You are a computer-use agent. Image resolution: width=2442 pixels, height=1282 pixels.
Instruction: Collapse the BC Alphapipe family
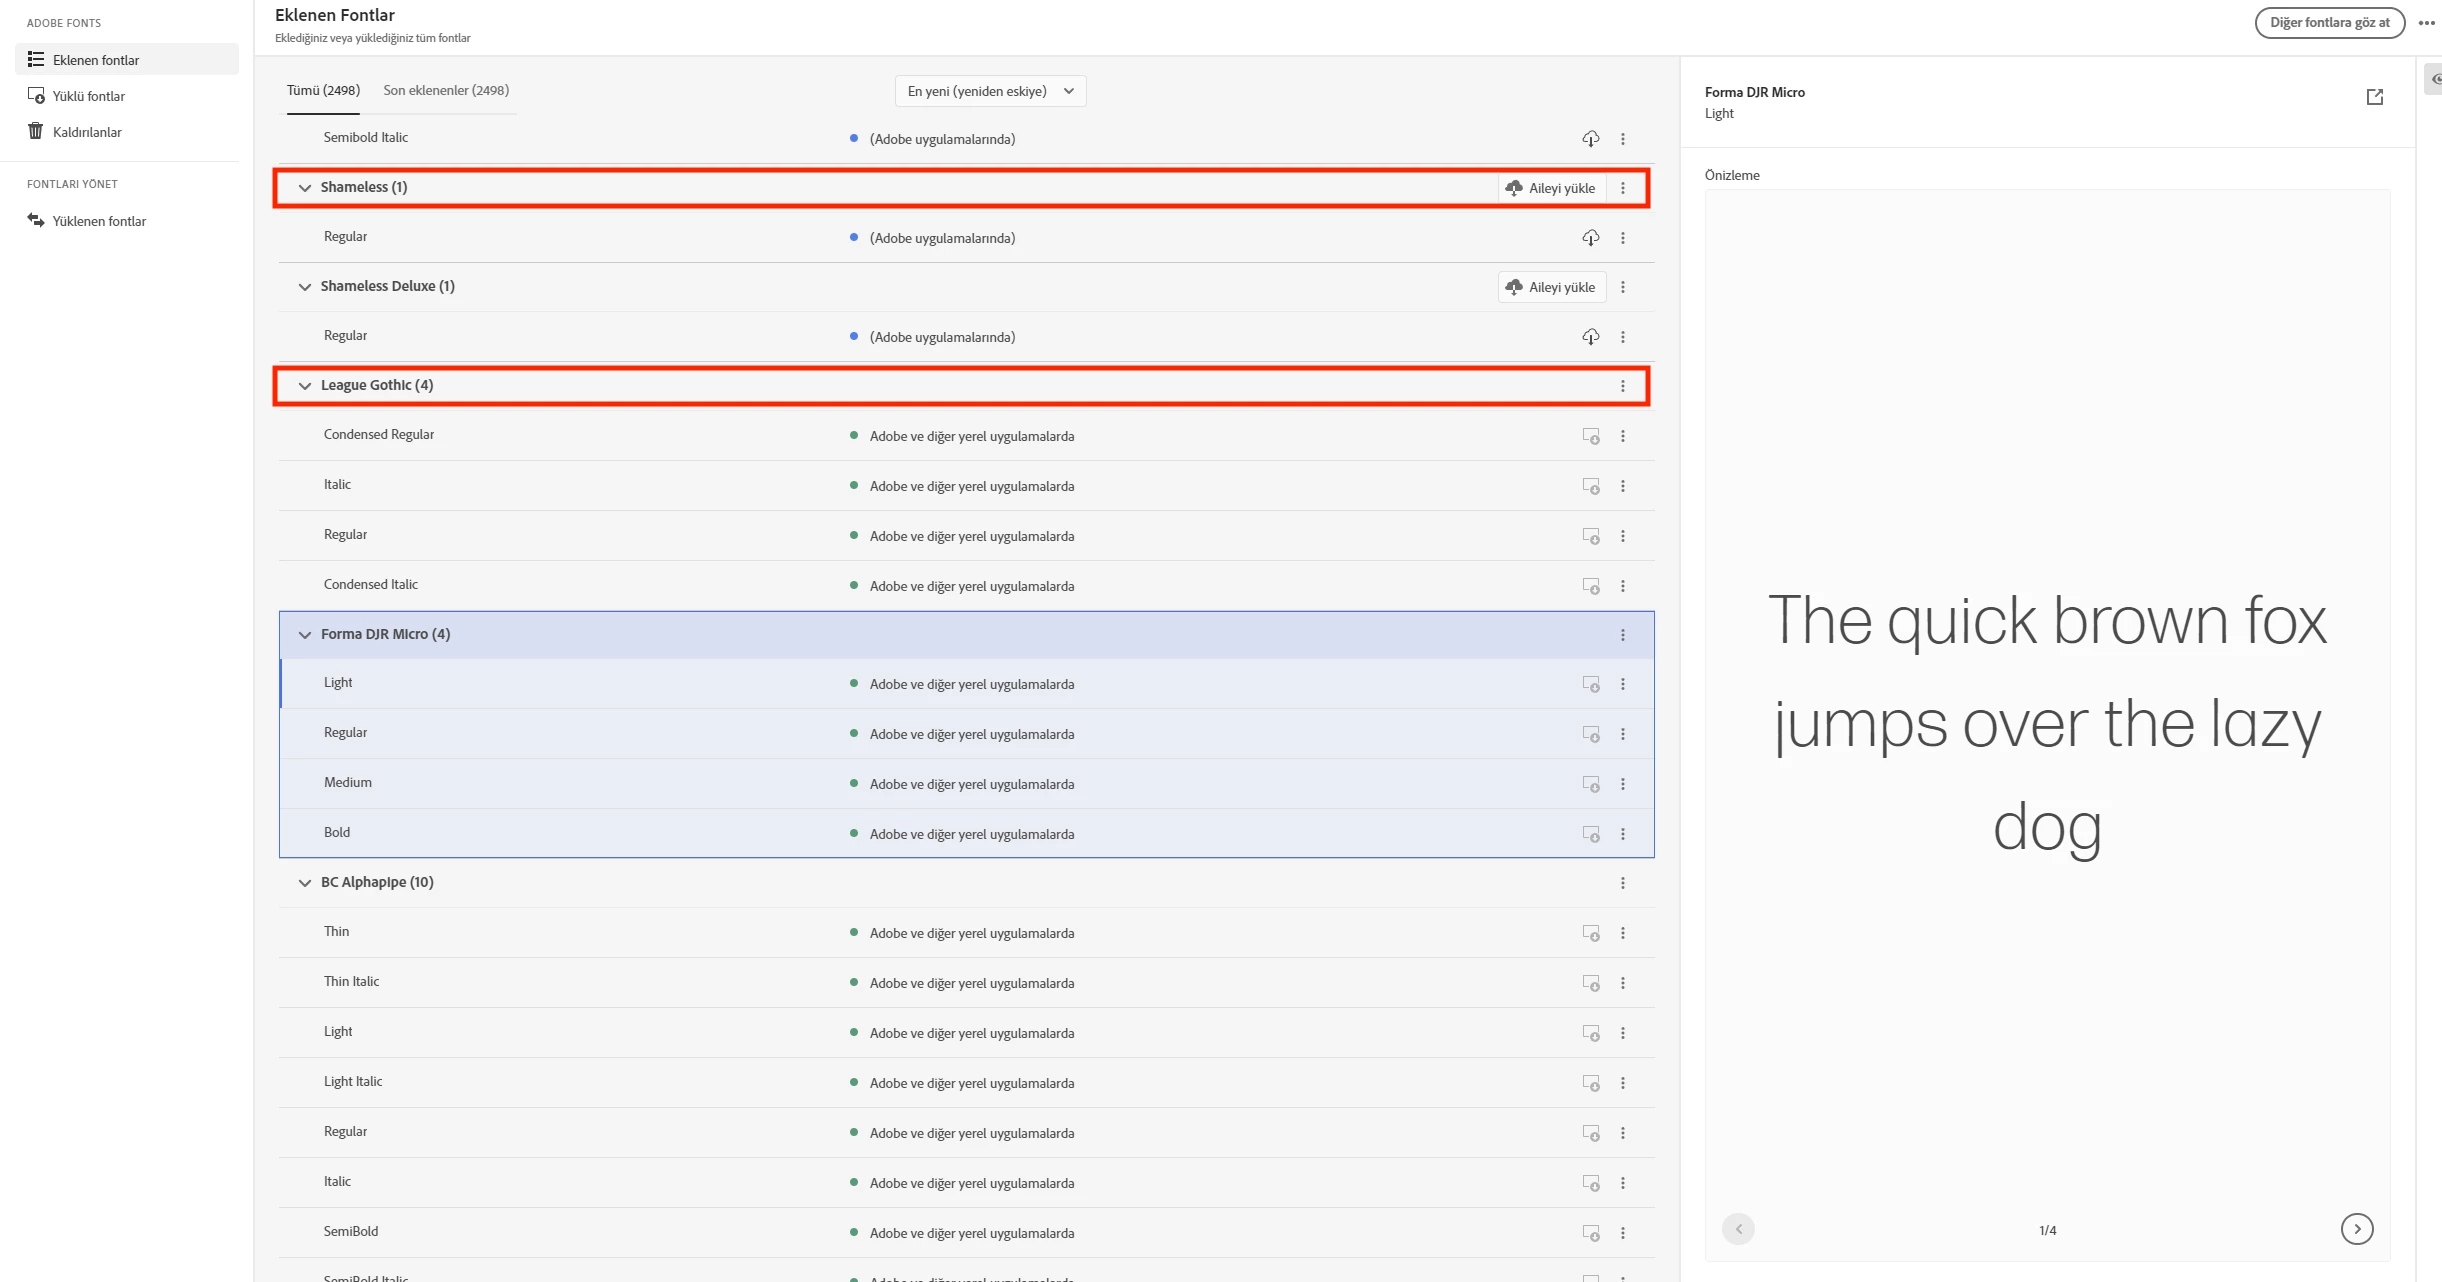[305, 883]
